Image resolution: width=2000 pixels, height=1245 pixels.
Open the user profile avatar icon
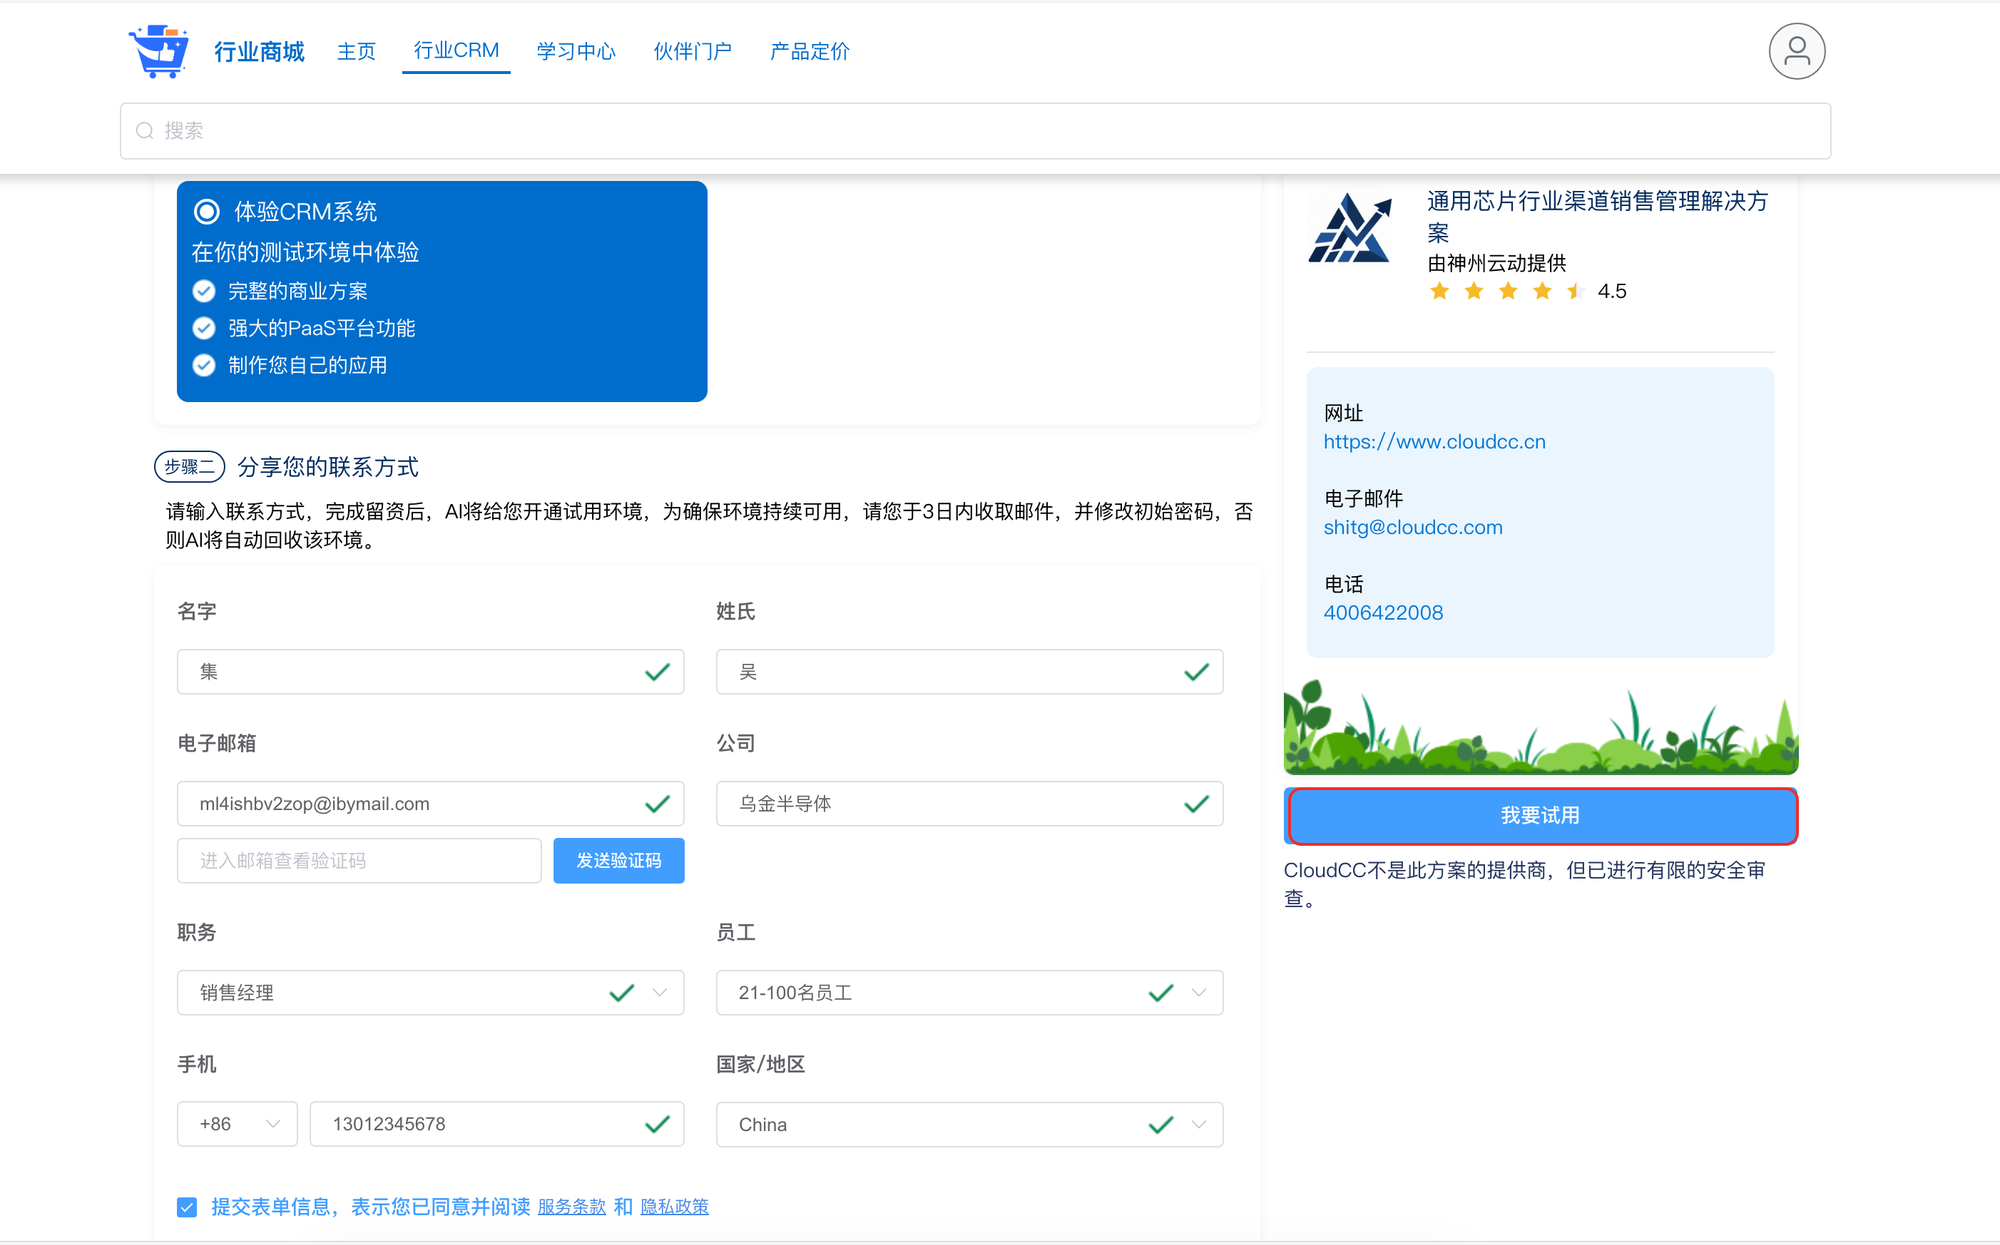(x=1796, y=51)
